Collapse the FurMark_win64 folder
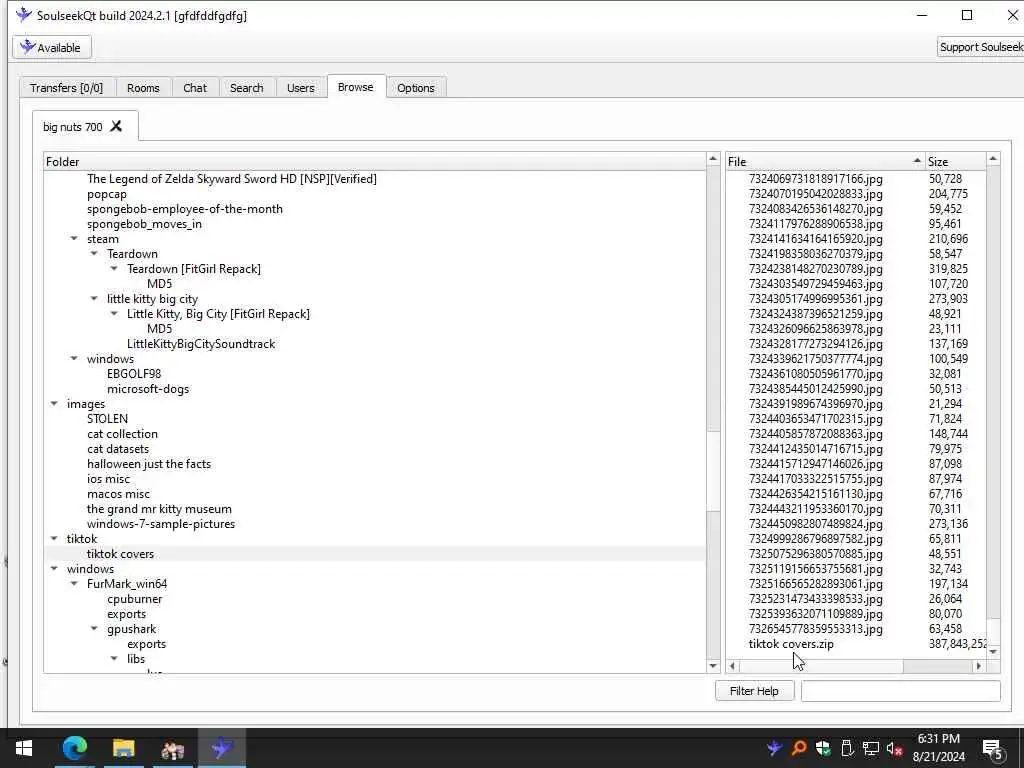 74,584
